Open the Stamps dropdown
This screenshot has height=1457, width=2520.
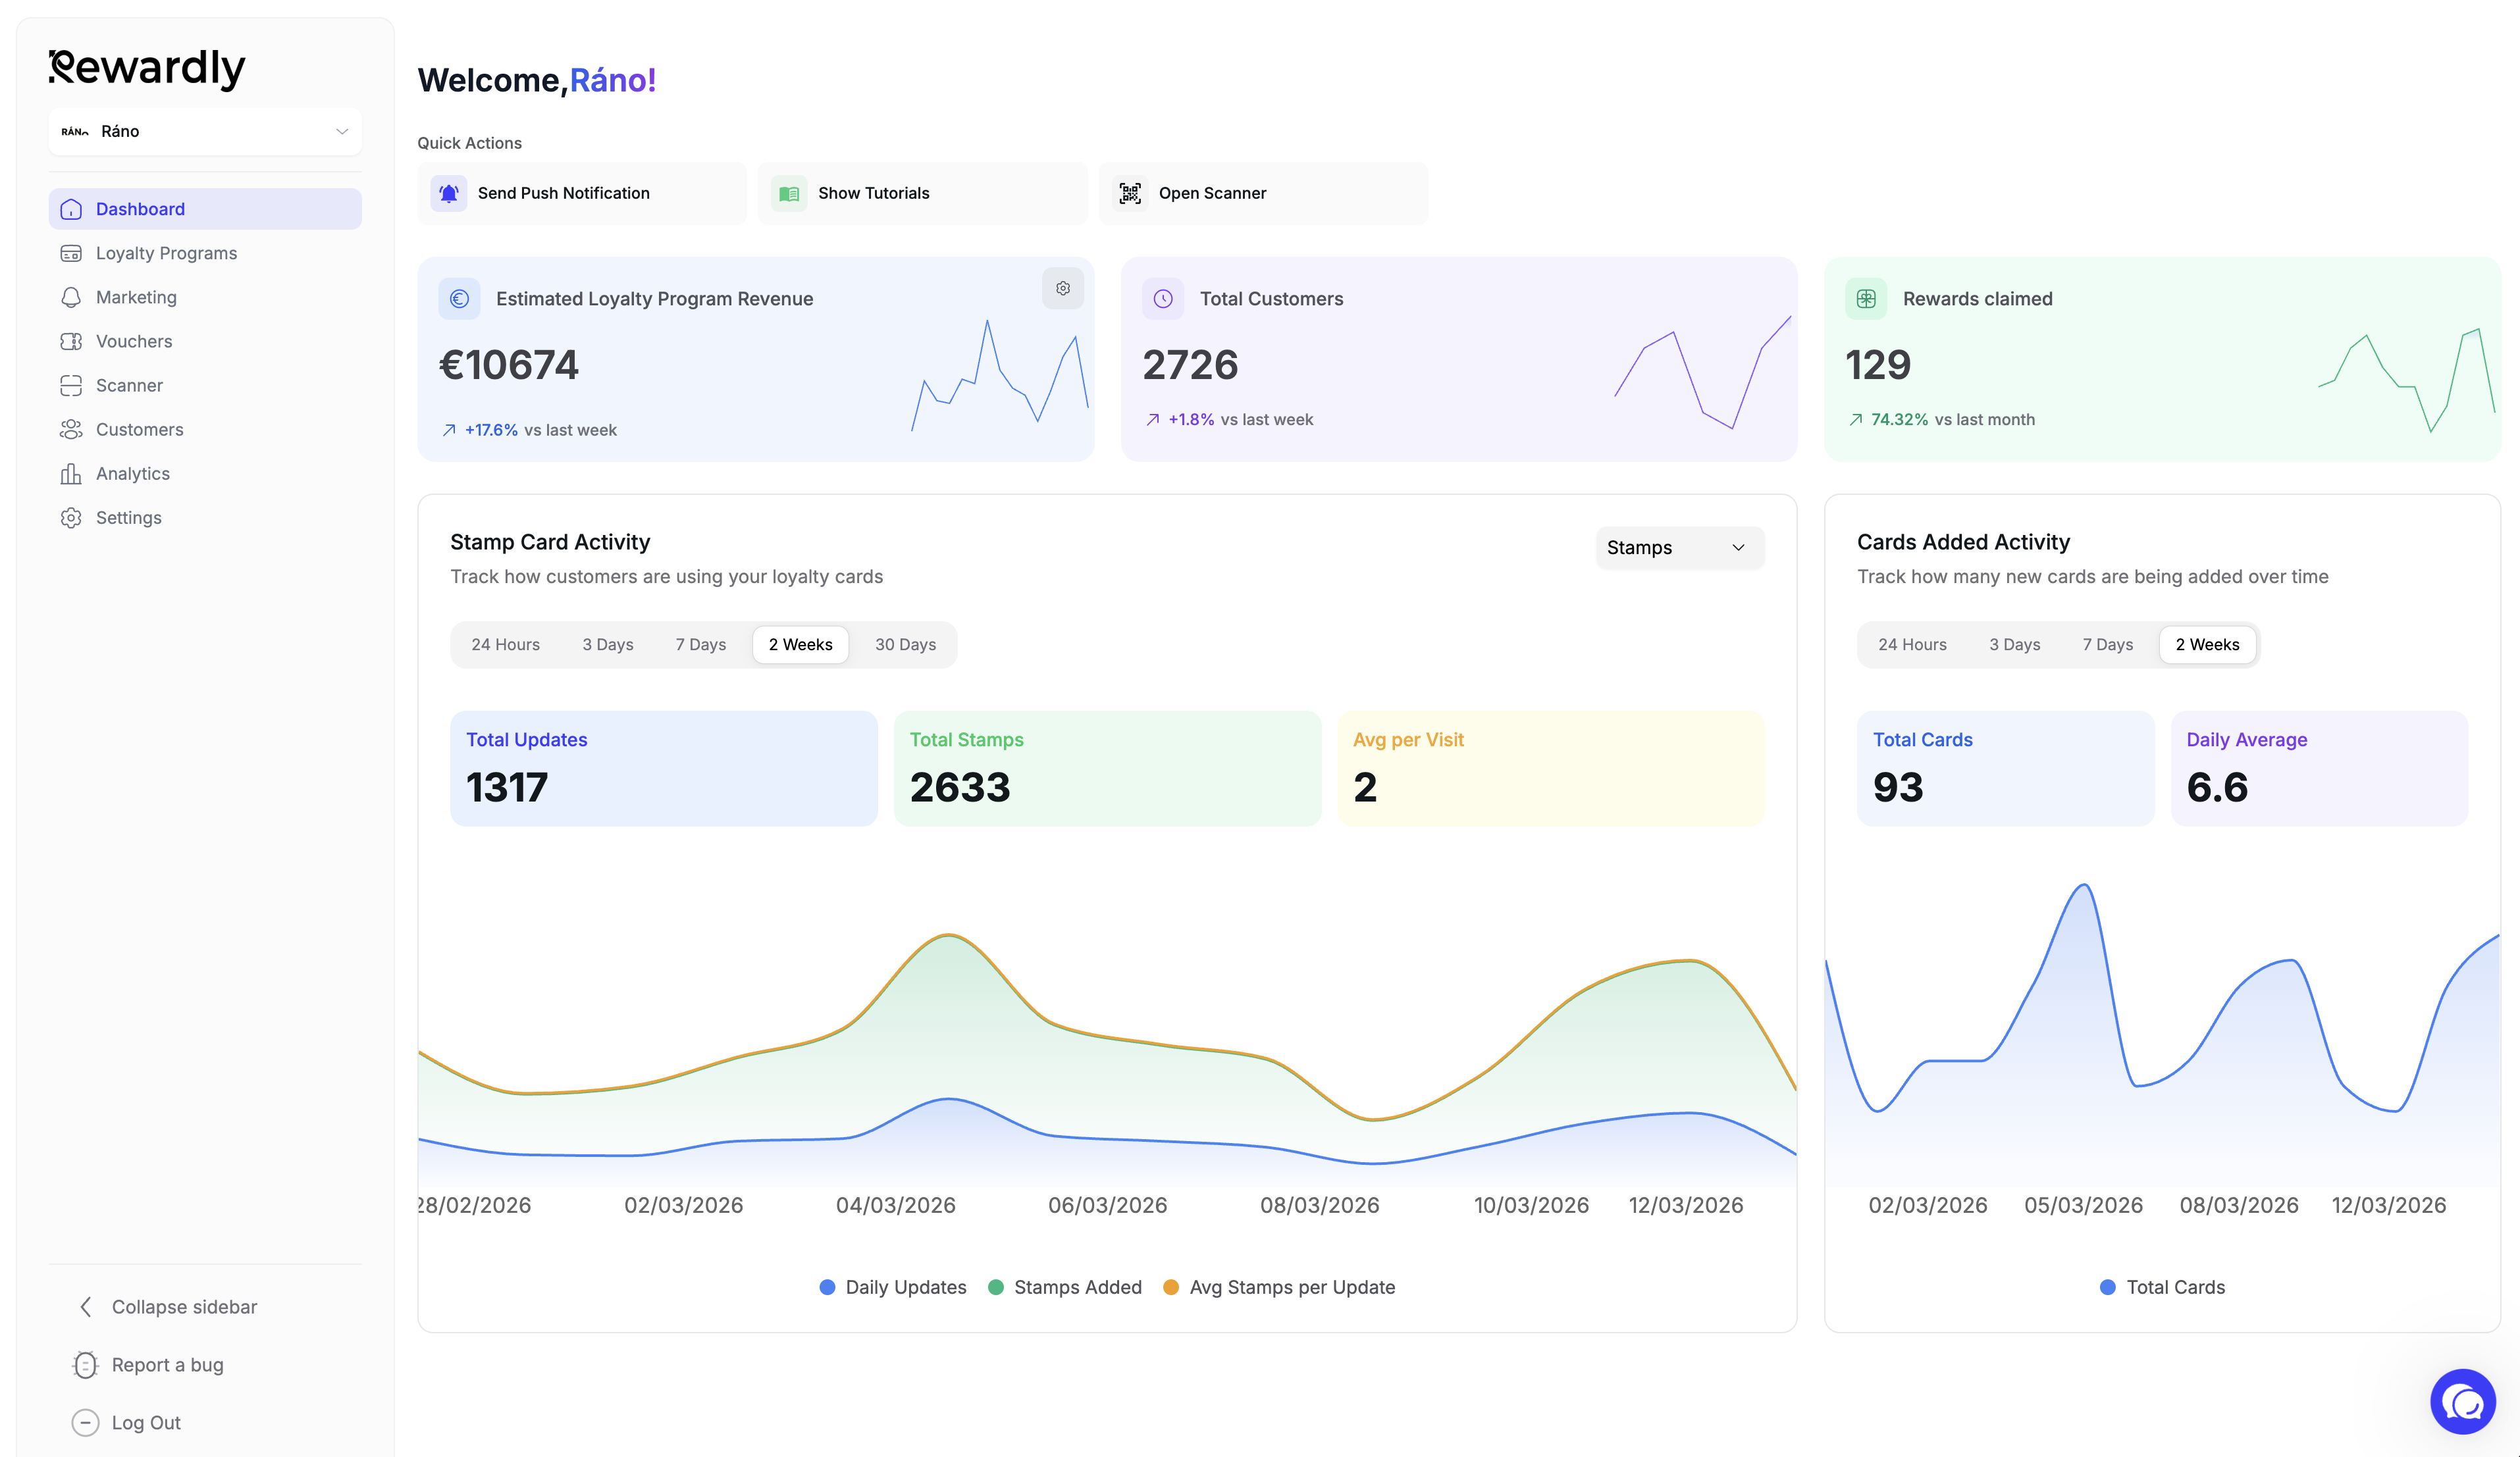coord(1679,547)
